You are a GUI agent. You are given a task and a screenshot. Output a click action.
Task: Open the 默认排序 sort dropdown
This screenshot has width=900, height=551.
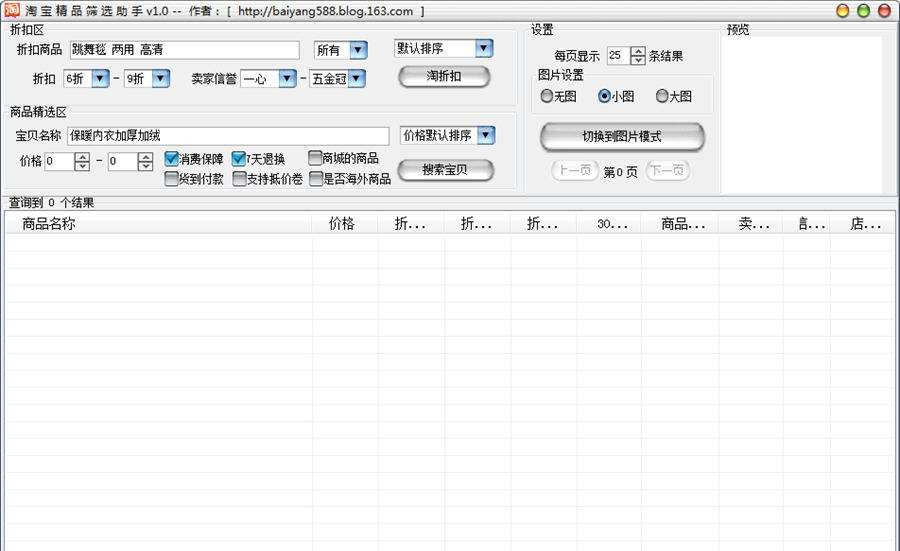[484, 48]
